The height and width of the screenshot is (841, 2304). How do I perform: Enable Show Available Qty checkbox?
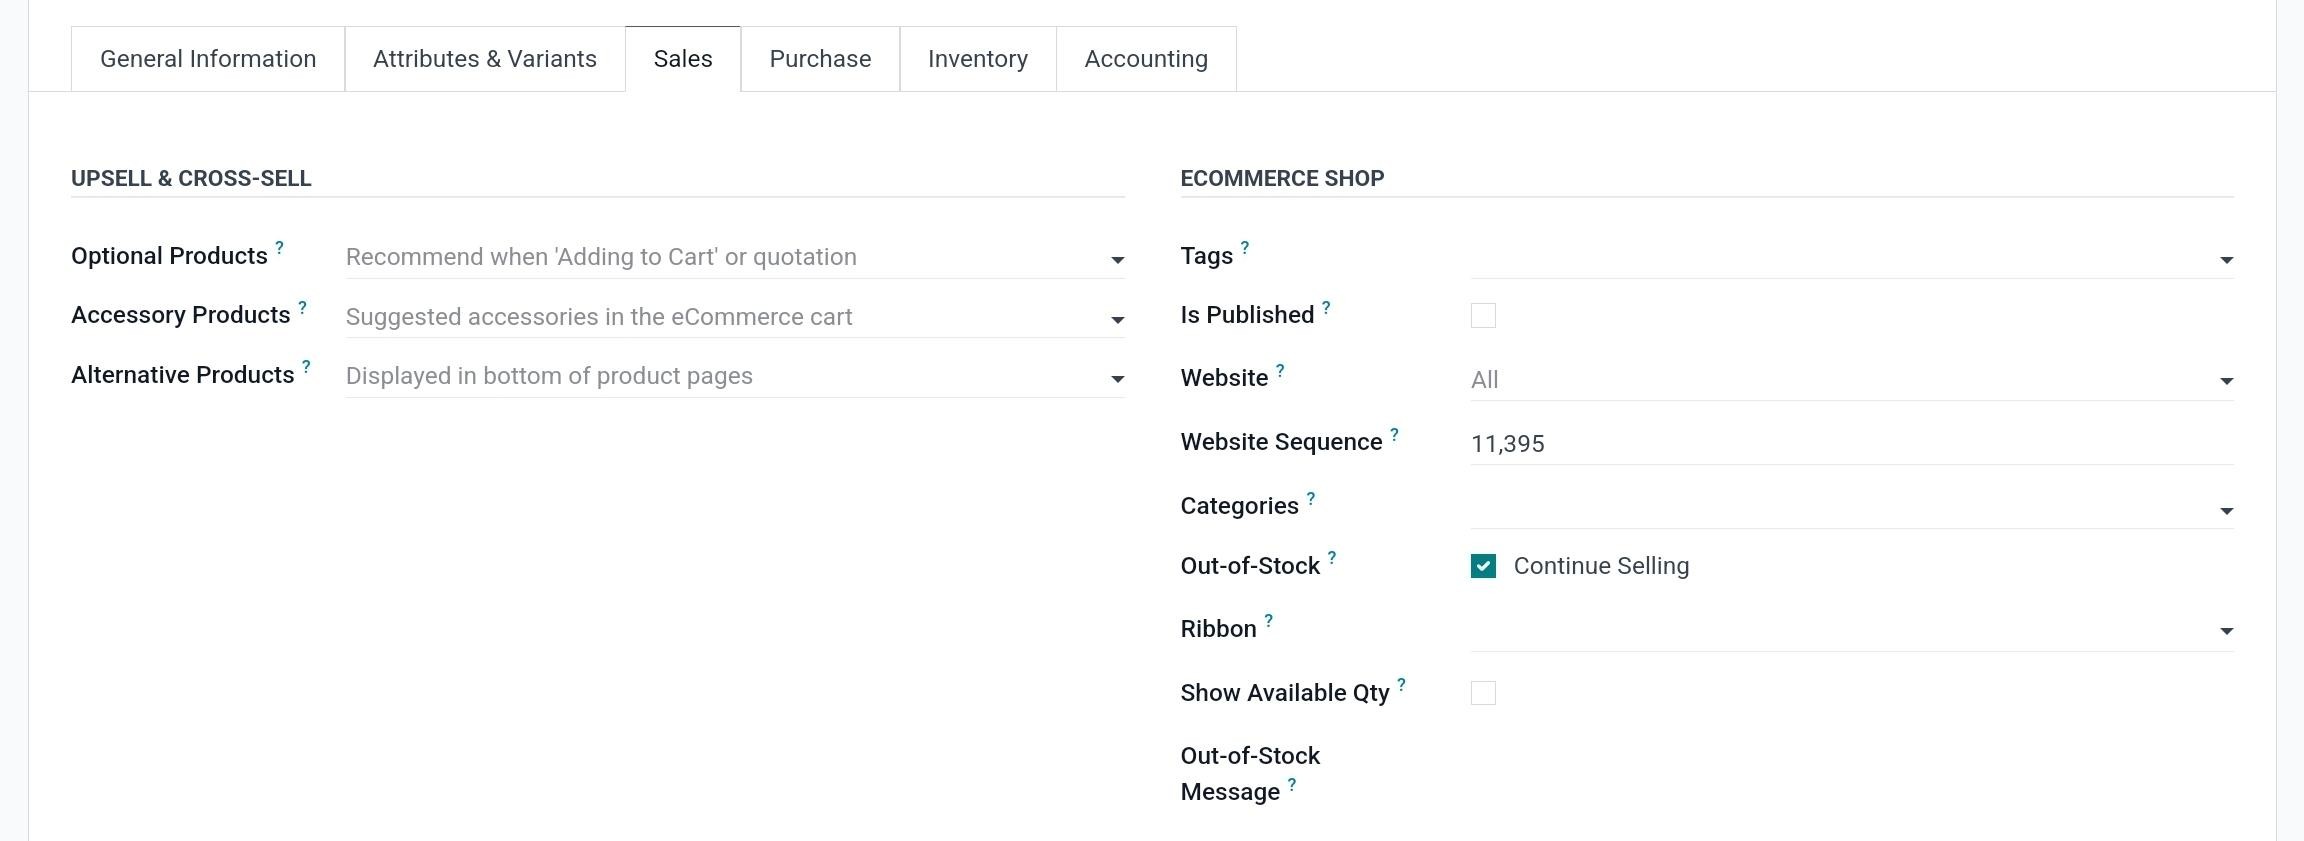tap(1483, 693)
